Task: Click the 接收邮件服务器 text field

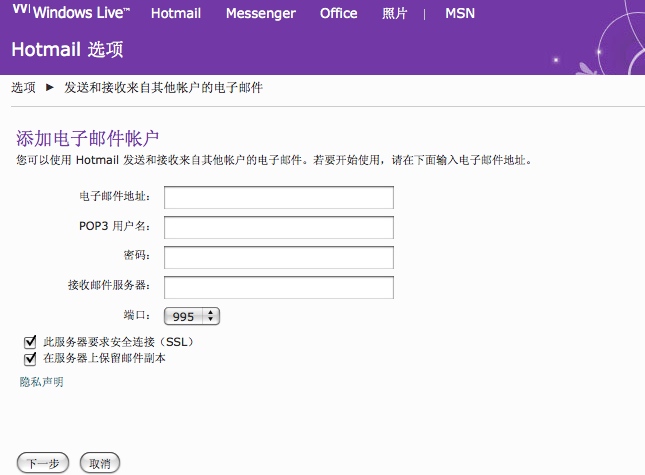Action: [279, 287]
